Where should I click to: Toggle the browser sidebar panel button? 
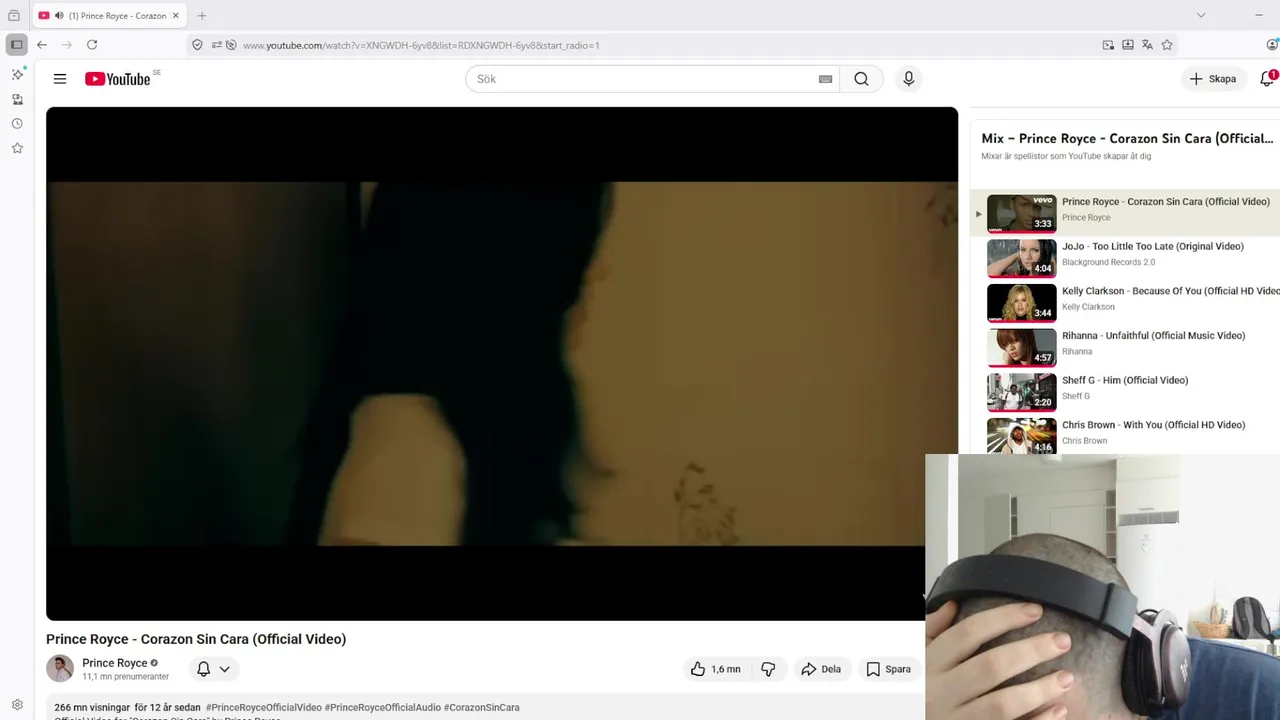point(17,45)
